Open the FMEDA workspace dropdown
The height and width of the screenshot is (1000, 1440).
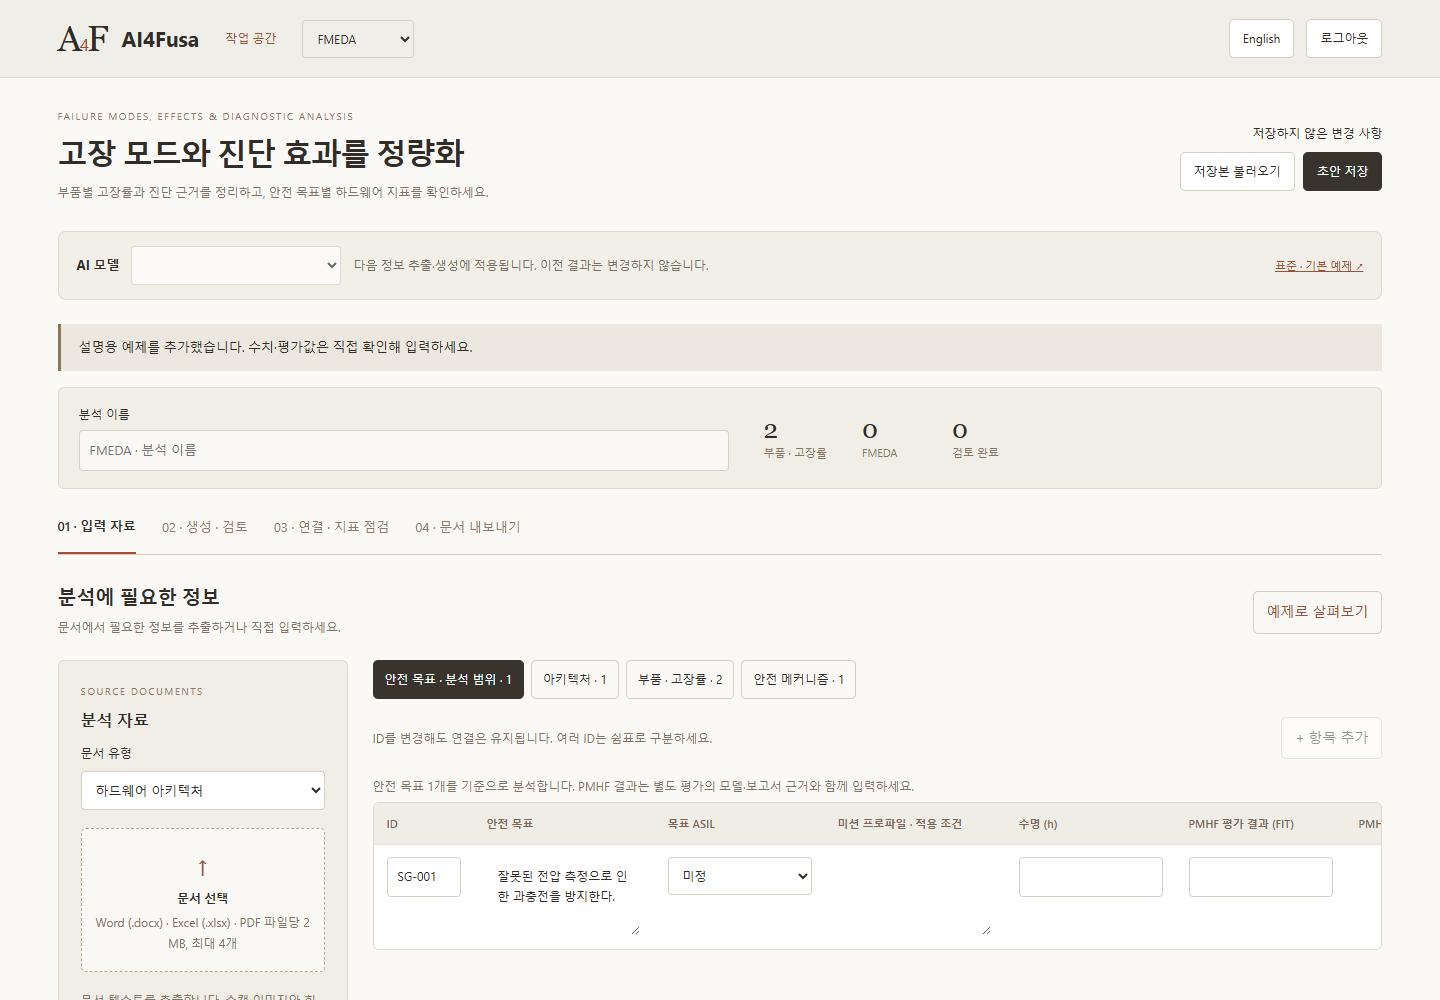(x=358, y=39)
